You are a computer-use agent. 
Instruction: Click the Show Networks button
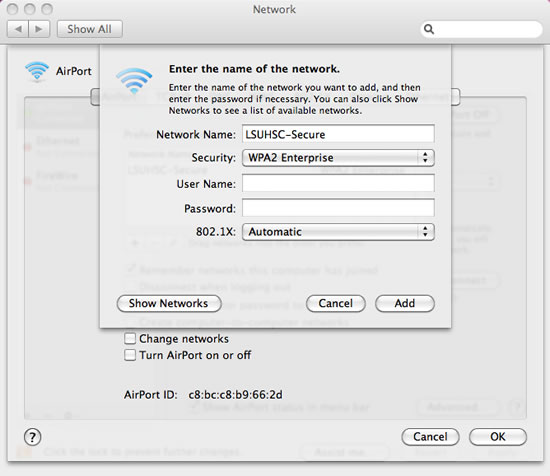click(x=169, y=303)
